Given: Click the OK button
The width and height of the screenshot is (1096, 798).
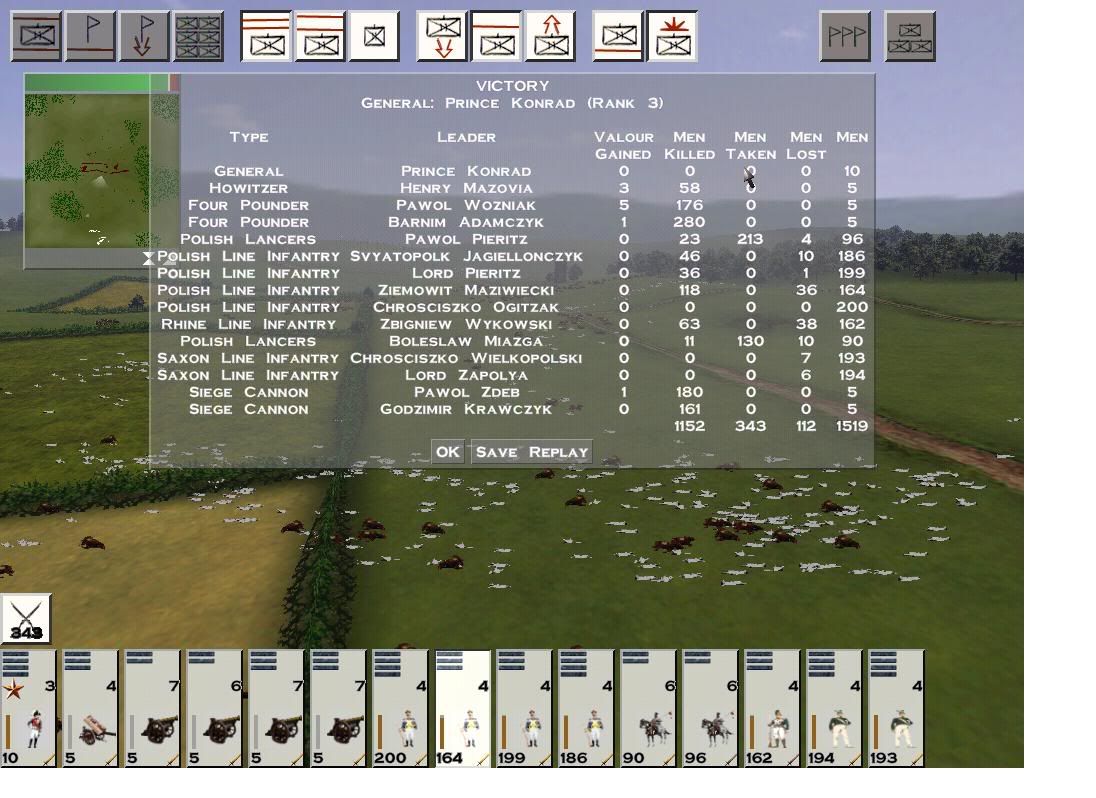Looking at the screenshot, I should click(x=448, y=452).
